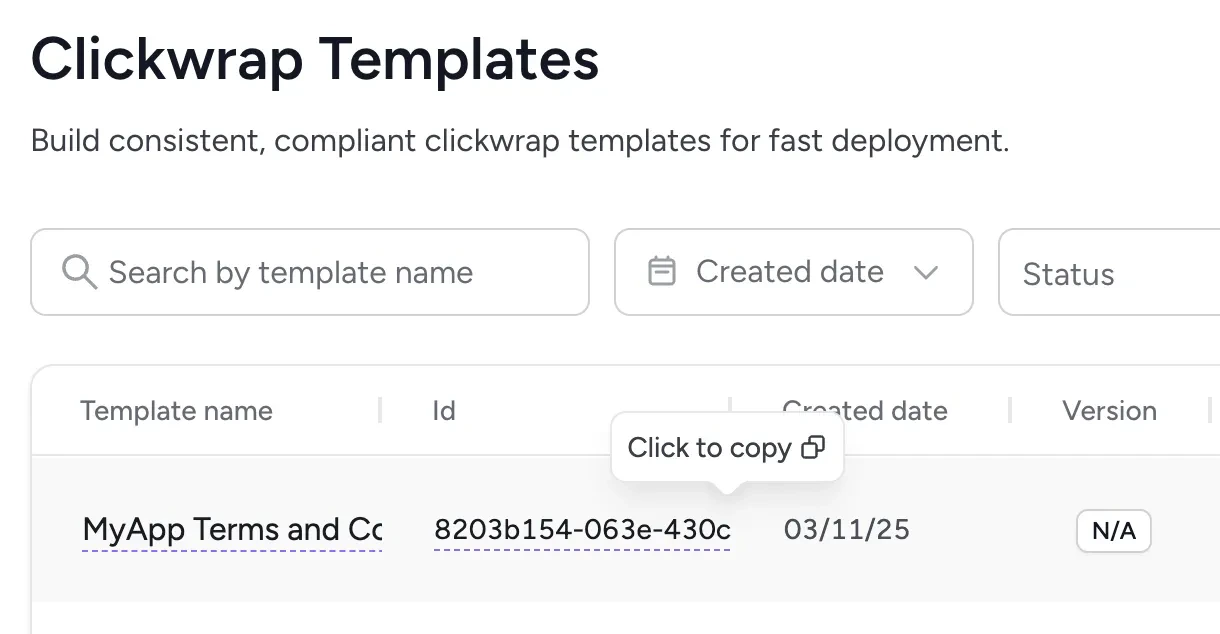Click the Clickwrap Templates page heading
Image resolution: width=1220 pixels, height=634 pixels.
tap(314, 60)
